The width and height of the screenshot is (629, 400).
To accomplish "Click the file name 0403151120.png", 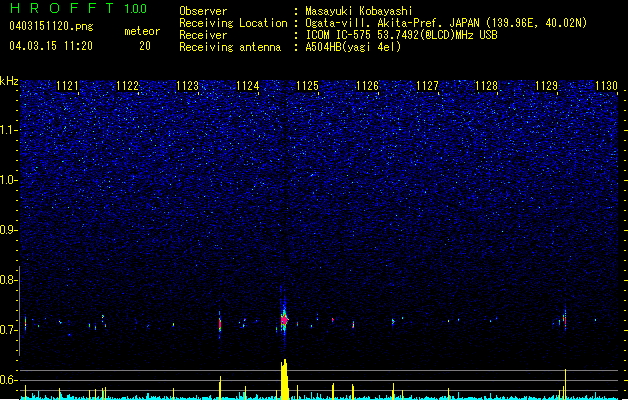I will (x=51, y=26).
